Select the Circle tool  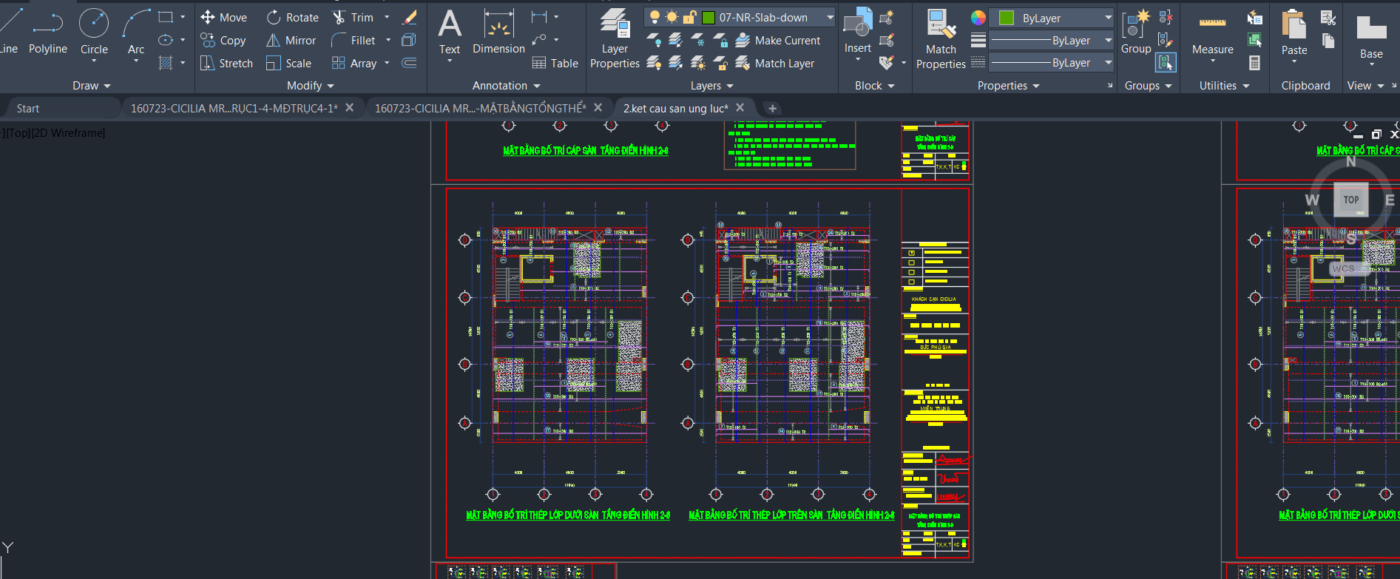pyautogui.click(x=94, y=30)
